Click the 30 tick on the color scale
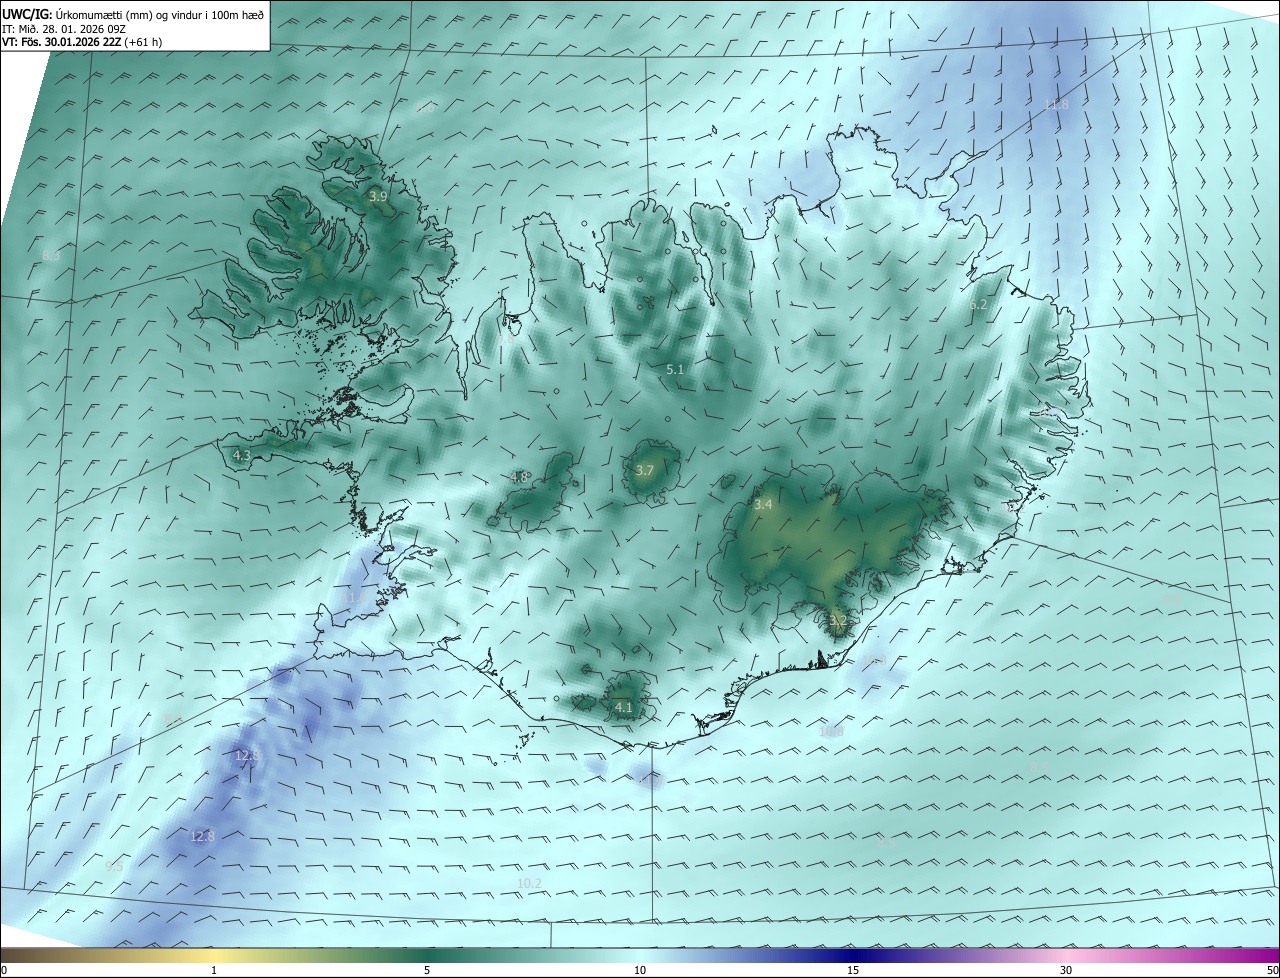The width and height of the screenshot is (1280, 978). pos(1066,970)
